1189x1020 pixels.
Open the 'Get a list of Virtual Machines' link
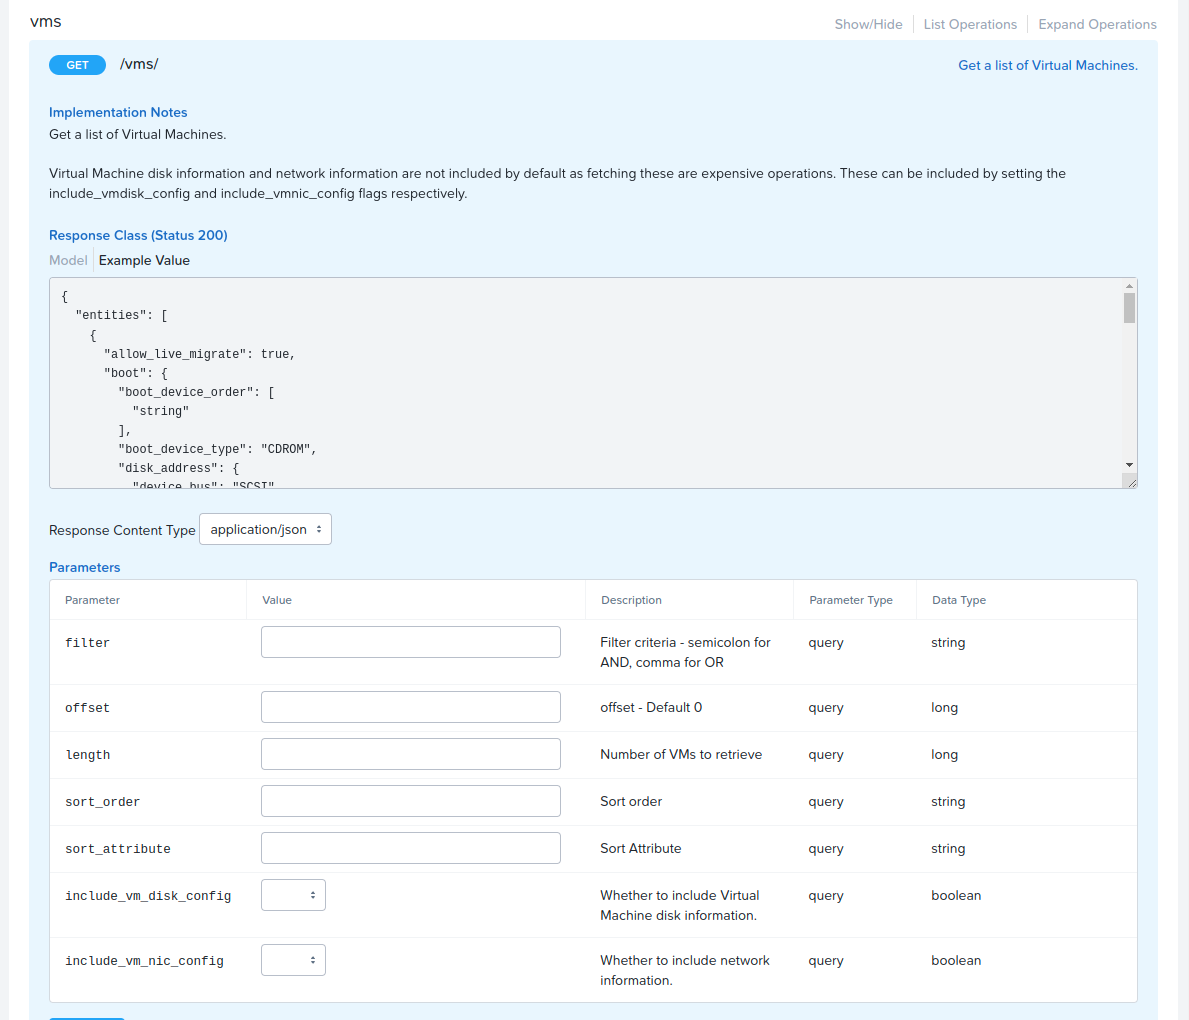1046,64
